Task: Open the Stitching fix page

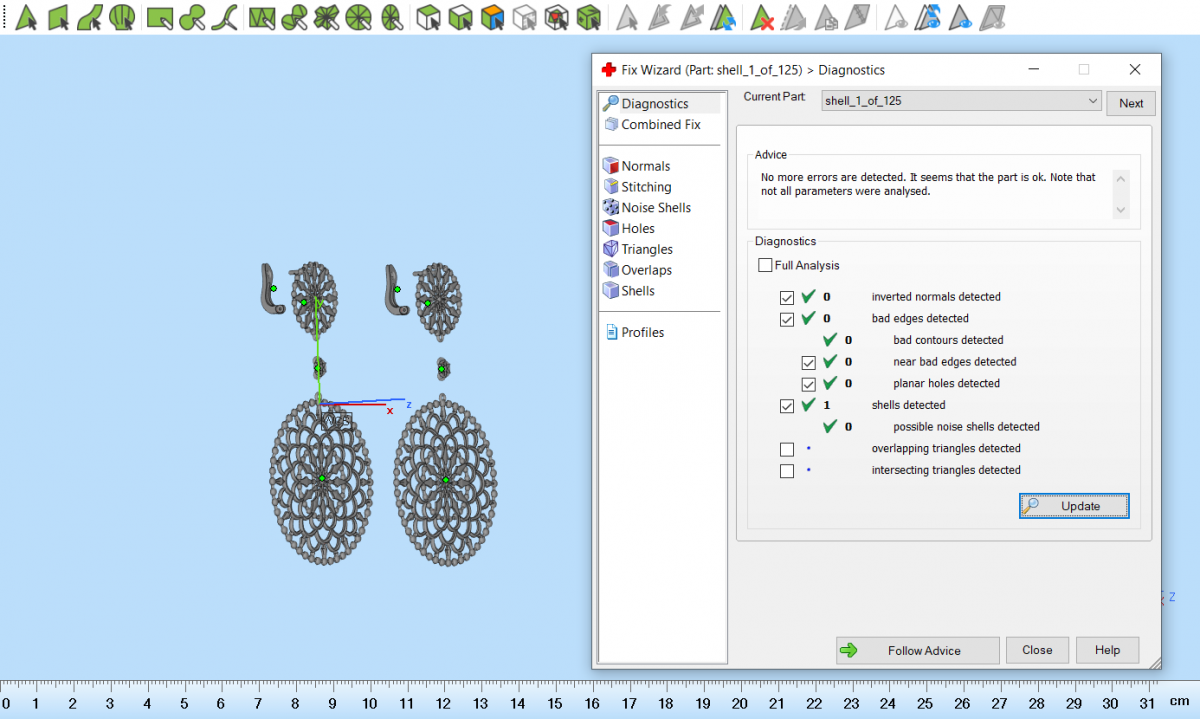Action: (646, 187)
